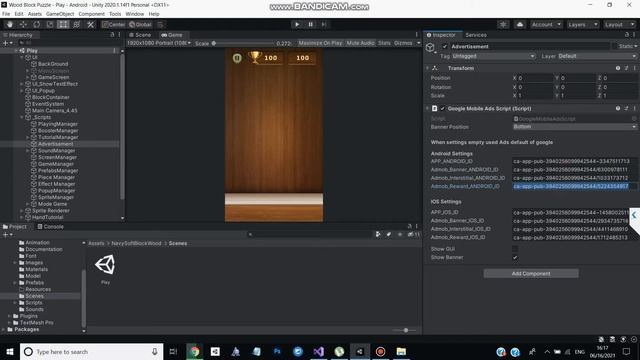
Task: Select PlayingManager in Hierarchy
Action: click(x=58, y=124)
